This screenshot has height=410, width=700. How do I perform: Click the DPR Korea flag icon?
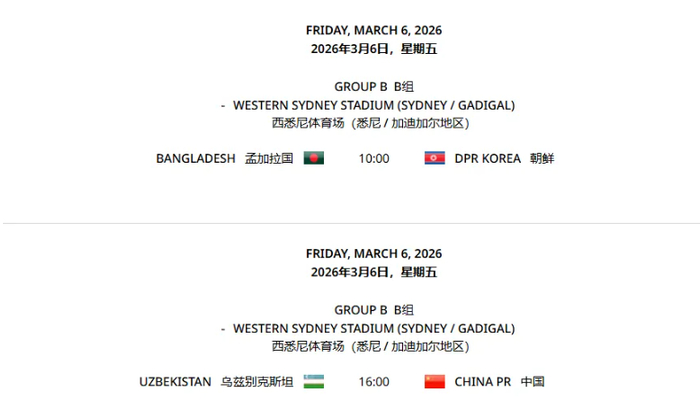coord(435,158)
